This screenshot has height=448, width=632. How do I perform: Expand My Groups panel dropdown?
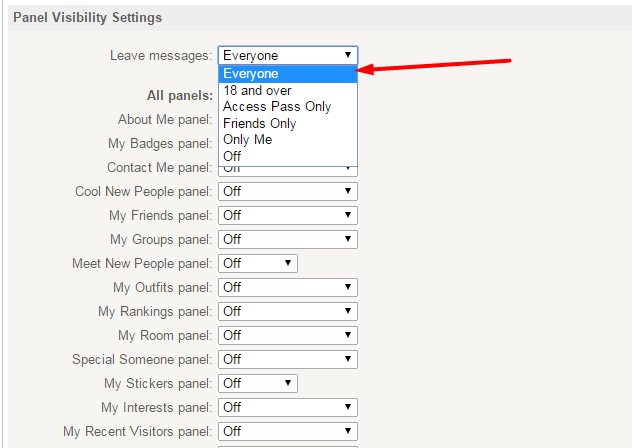(288, 240)
